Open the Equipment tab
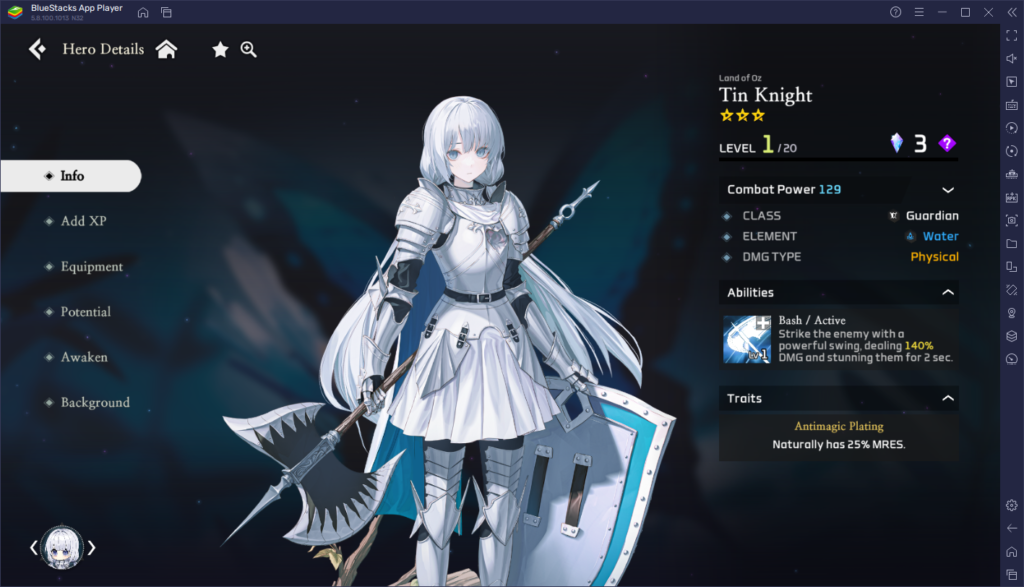The width and height of the screenshot is (1024, 587). [x=91, y=267]
